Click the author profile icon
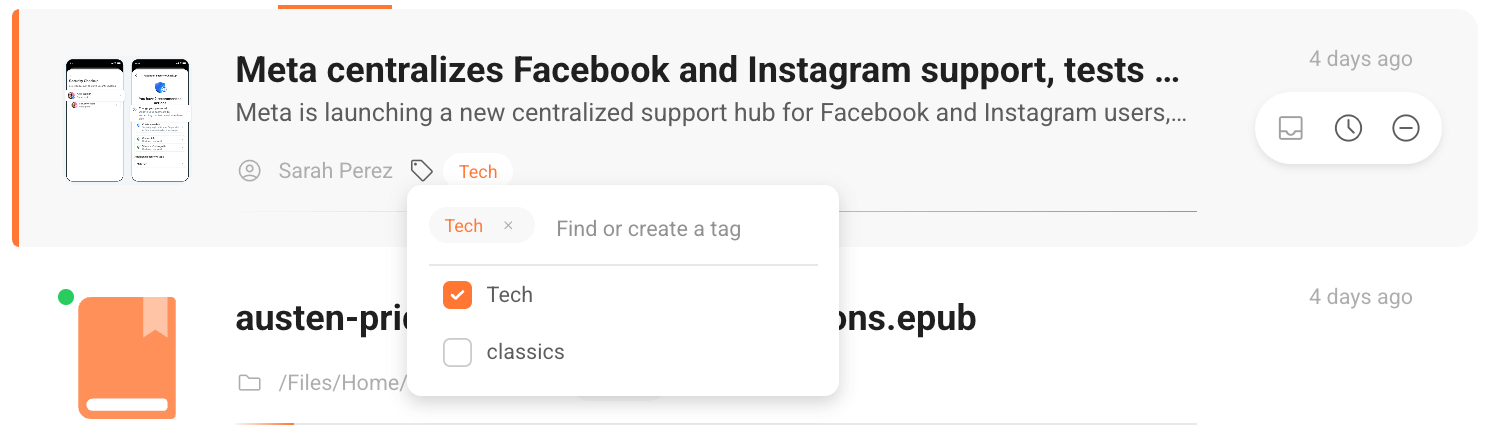 click(249, 171)
